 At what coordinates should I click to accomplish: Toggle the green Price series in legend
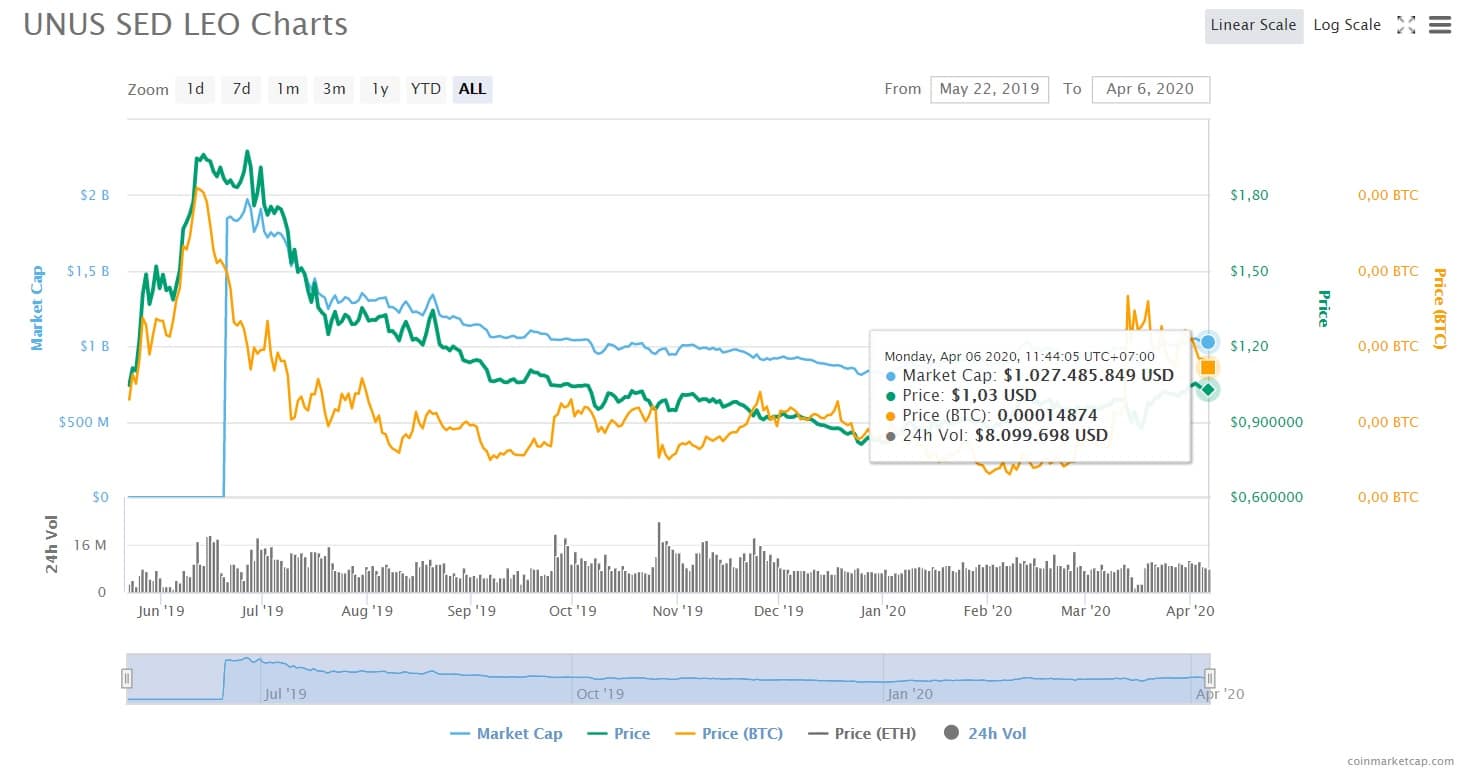click(x=618, y=734)
